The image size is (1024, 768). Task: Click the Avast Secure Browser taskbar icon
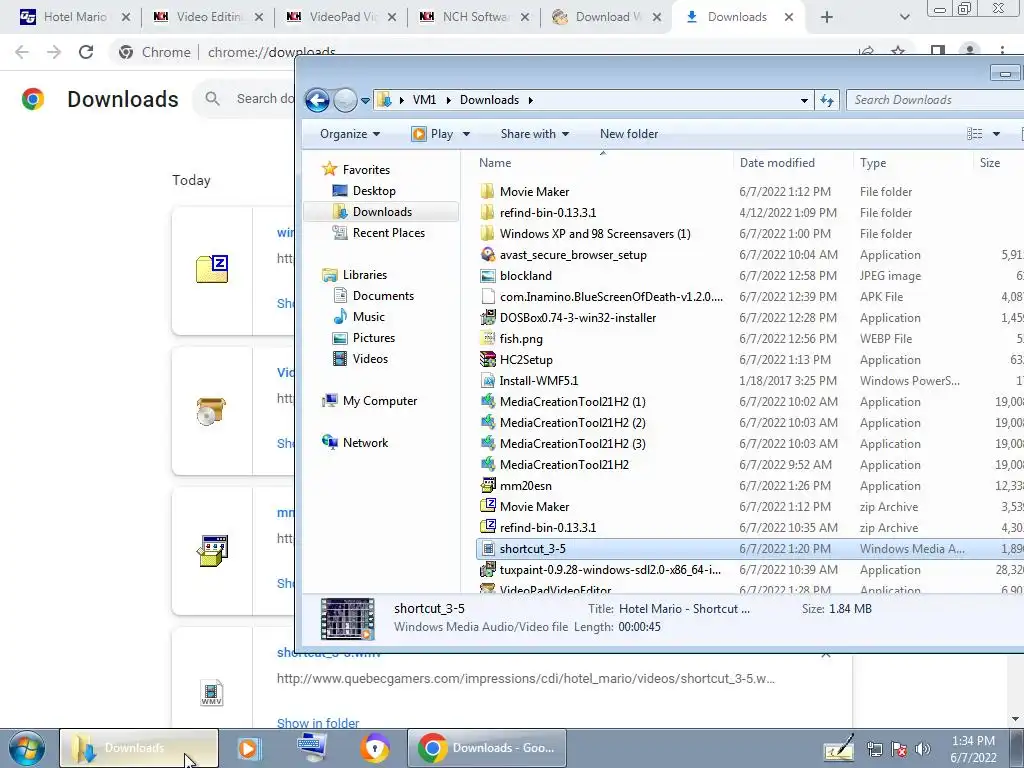(x=375, y=748)
